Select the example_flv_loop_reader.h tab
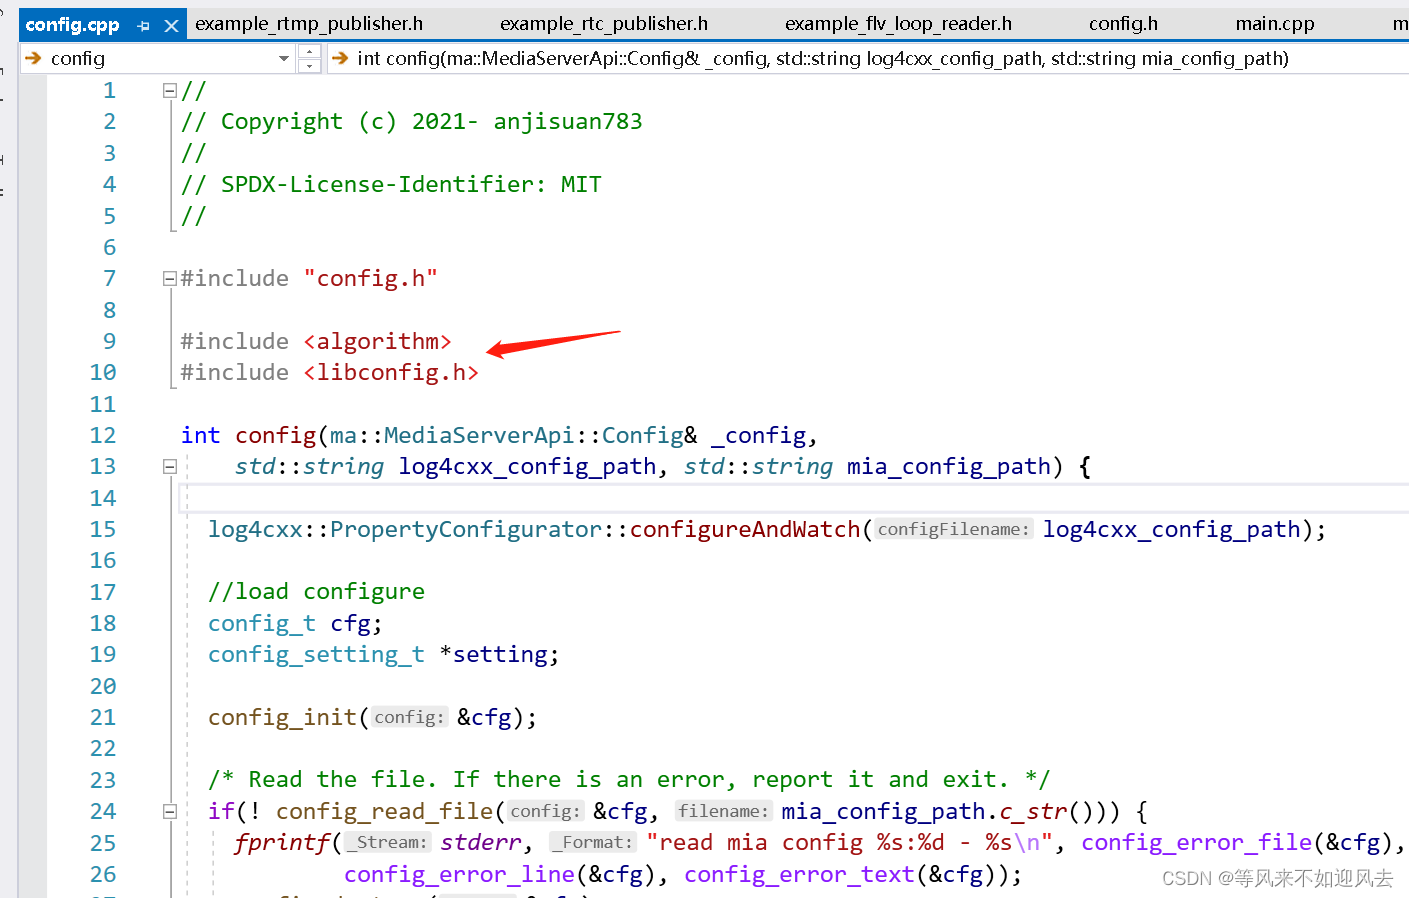The height and width of the screenshot is (898, 1409). click(x=897, y=23)
